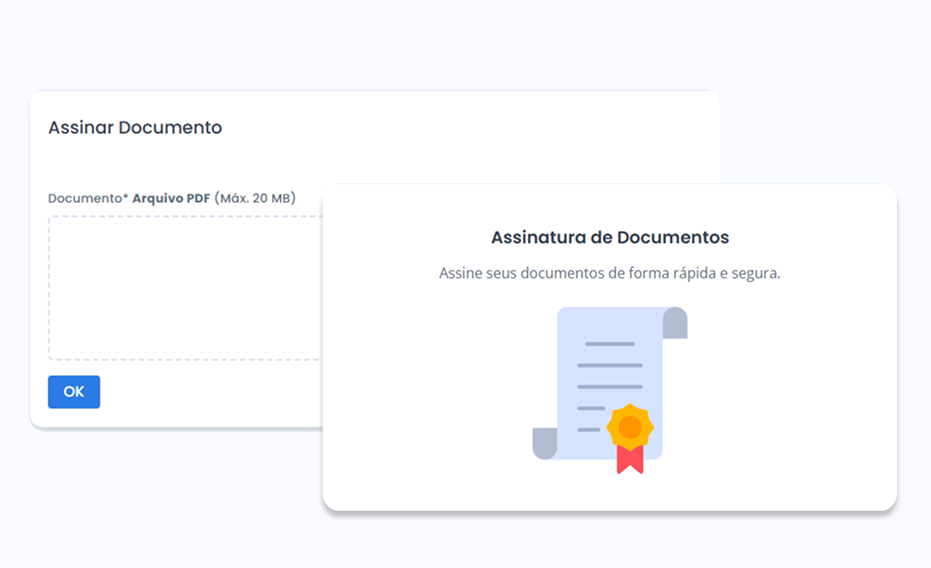Click the bold "Arquivo PDF" text
931x568 pixels.
click(171, 198)
